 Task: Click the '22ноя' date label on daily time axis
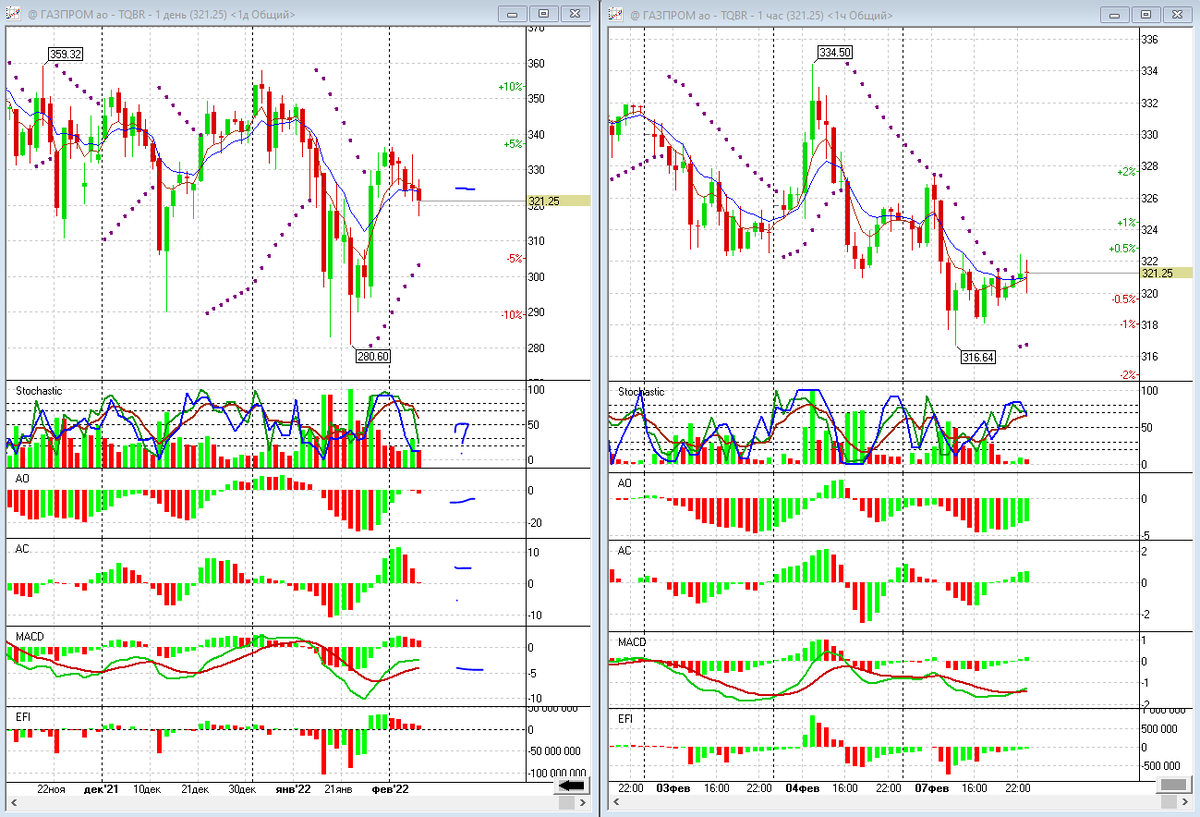pyautogui.click(x=52, y=789)
